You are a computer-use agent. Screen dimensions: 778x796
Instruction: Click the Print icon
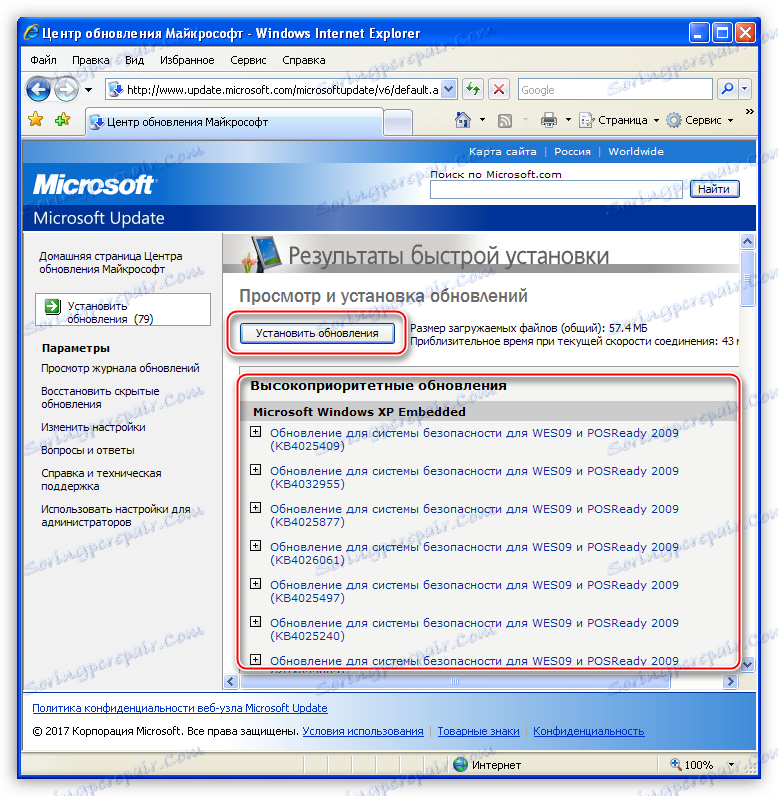tap(549, 121)
